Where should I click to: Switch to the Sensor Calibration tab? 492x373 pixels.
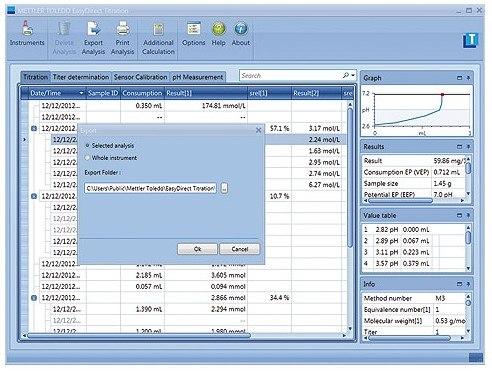pos(140,77)
